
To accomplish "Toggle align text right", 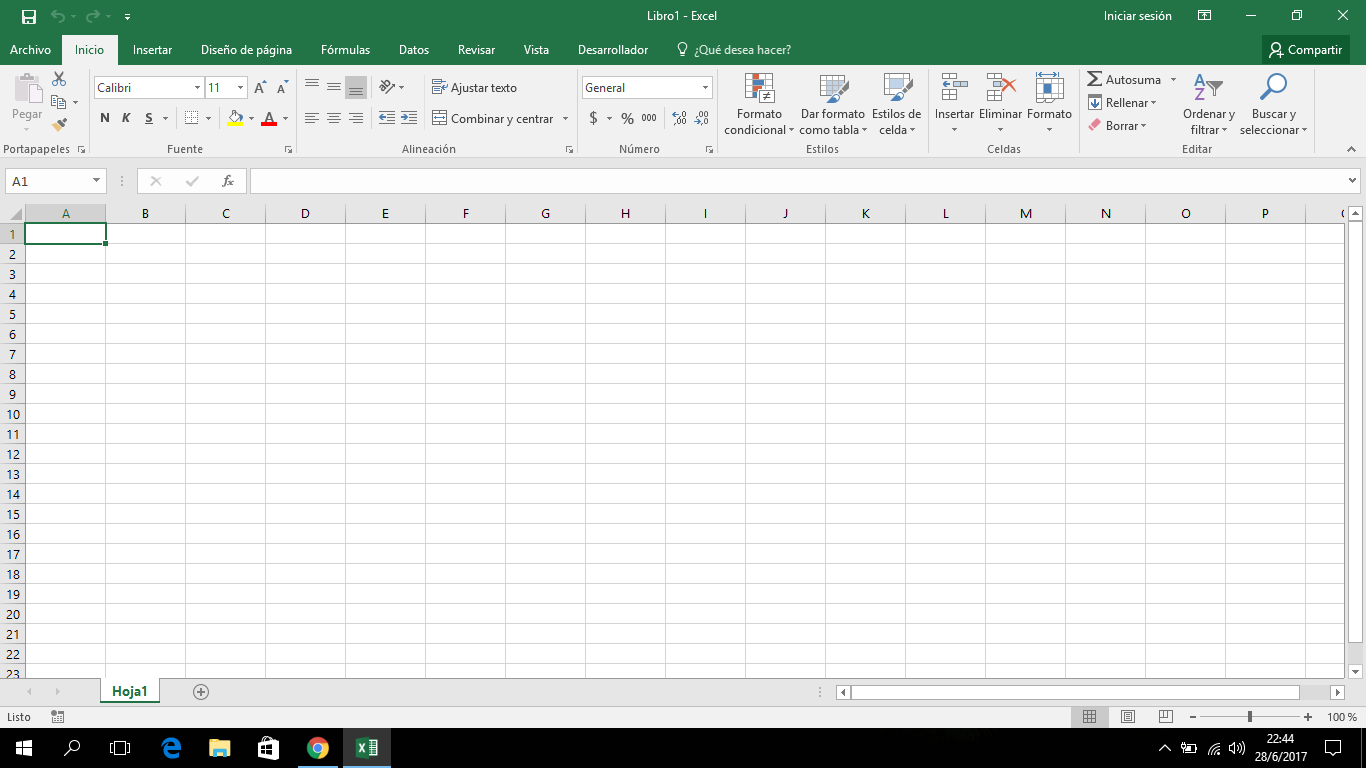I will [x=356, y=118].
